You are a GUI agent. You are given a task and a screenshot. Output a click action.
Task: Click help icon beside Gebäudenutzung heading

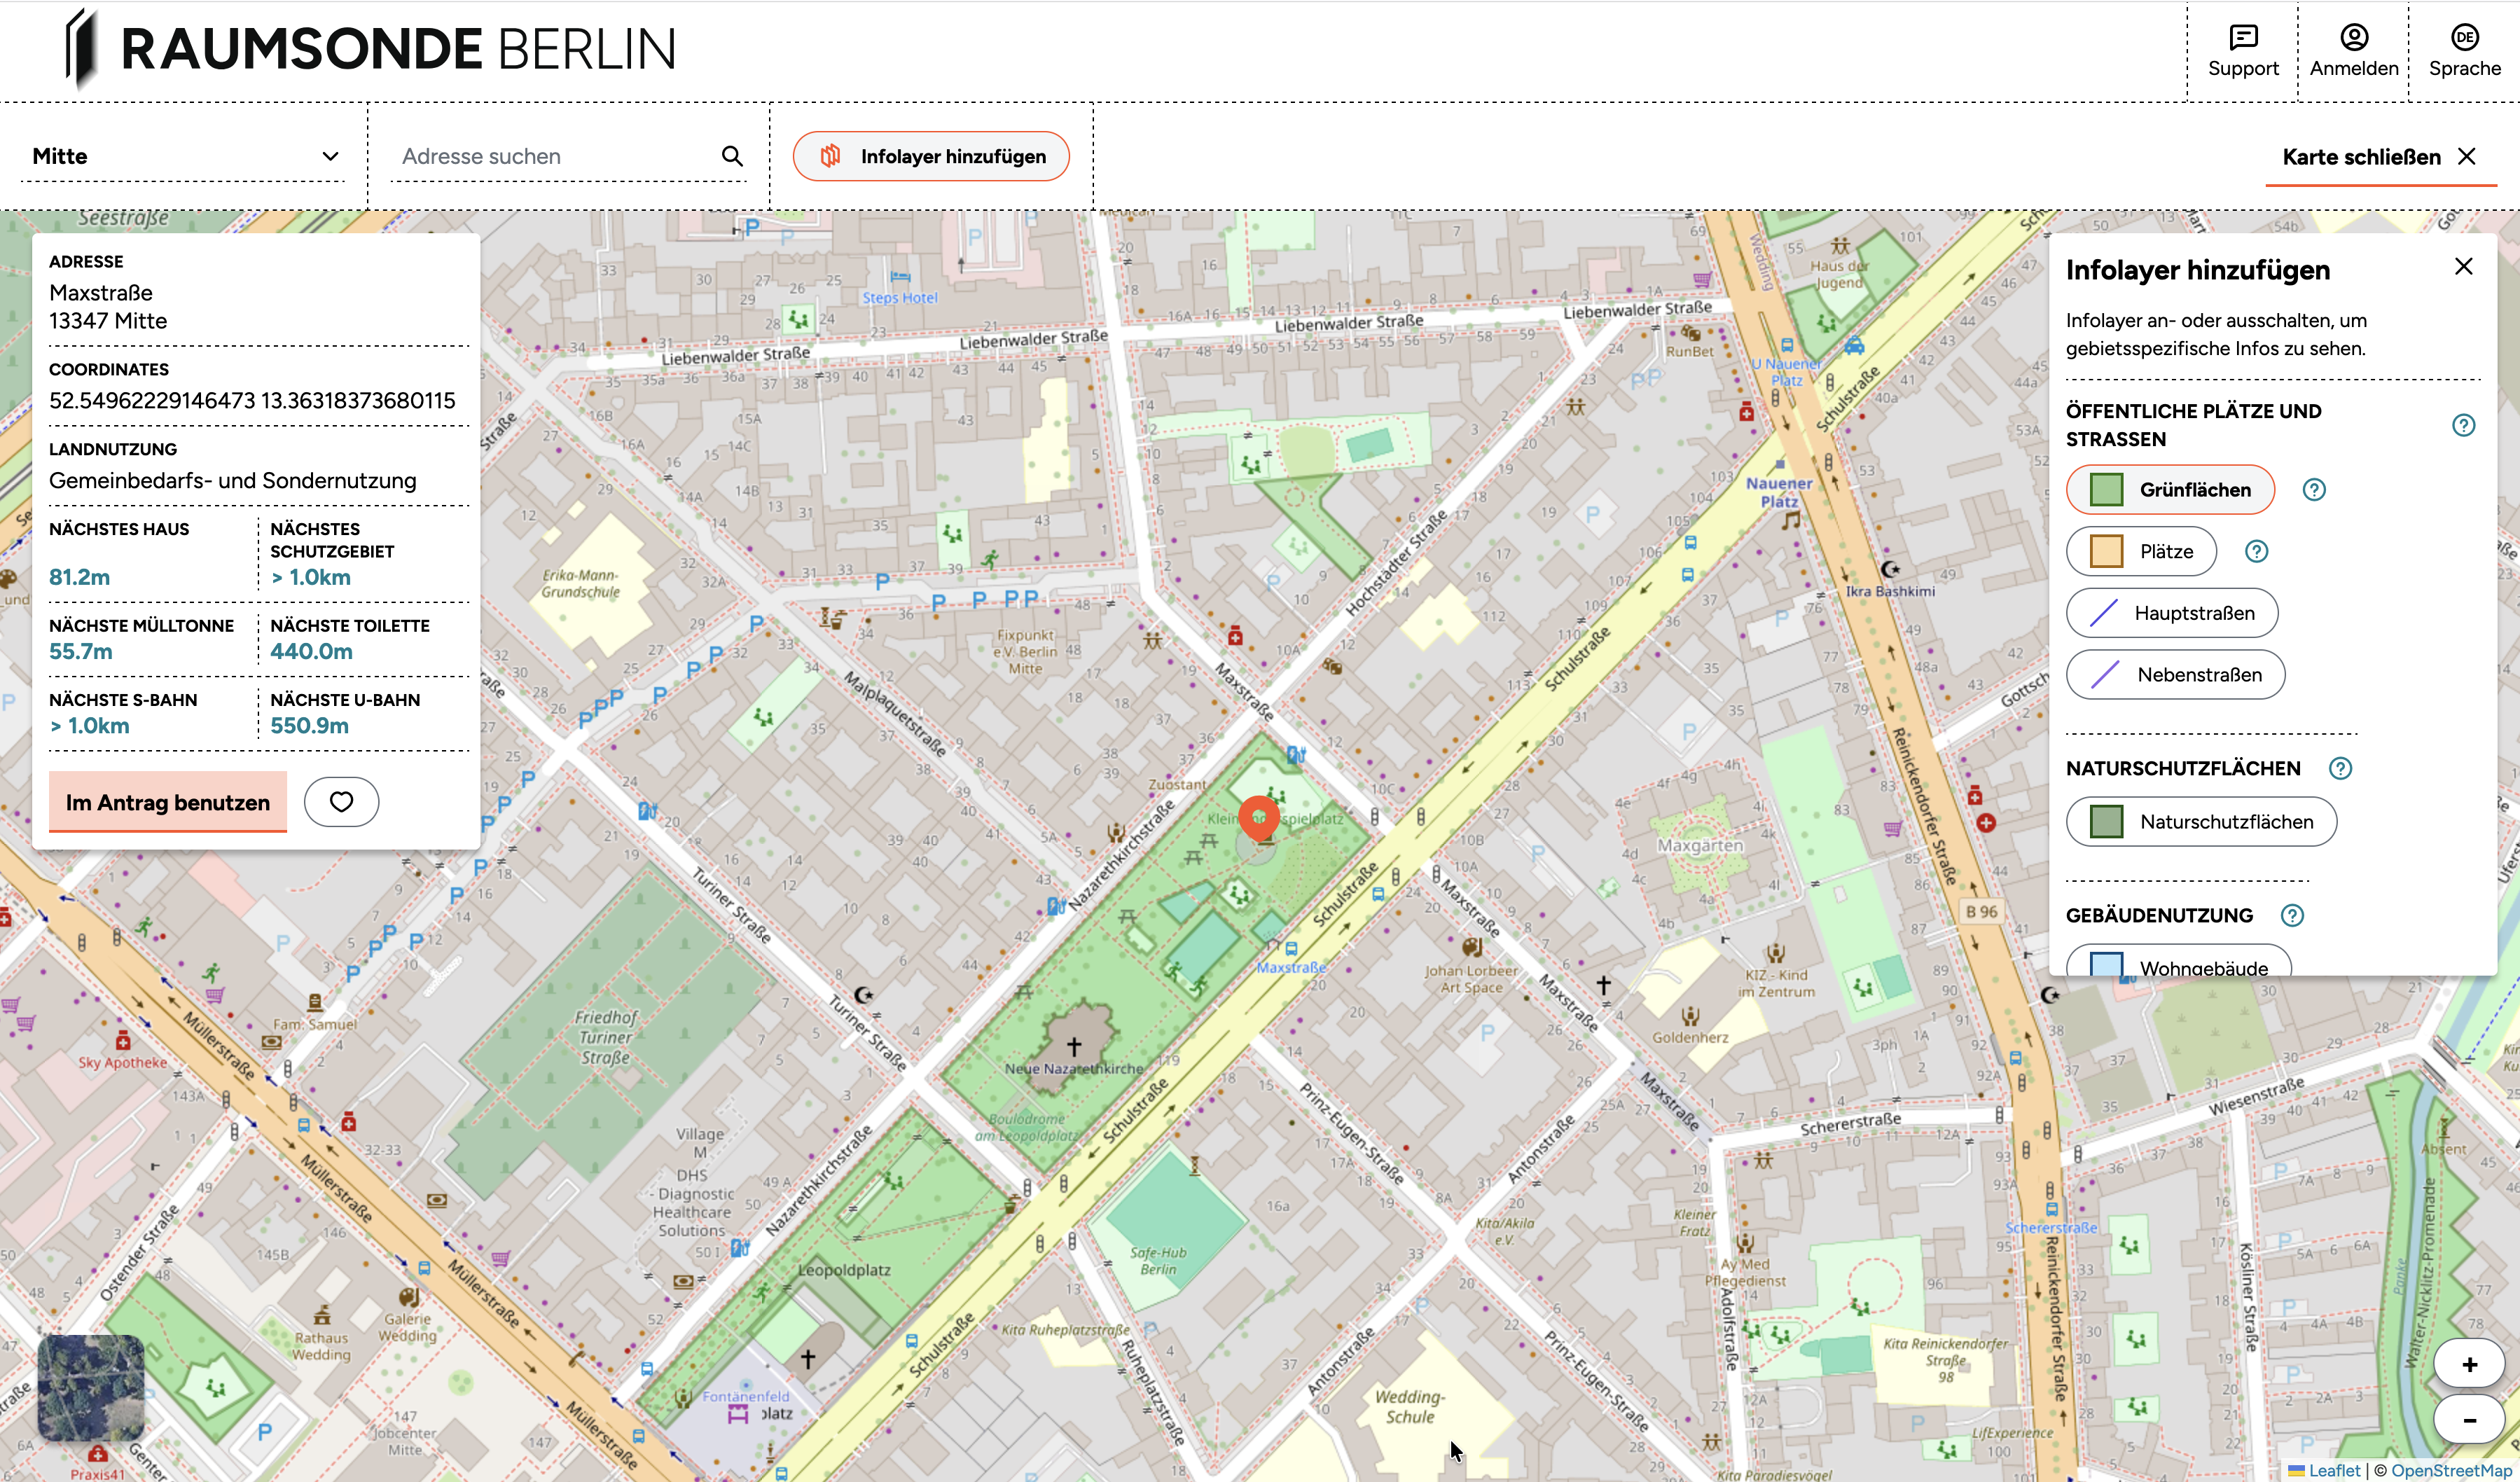pos(2292,915)
